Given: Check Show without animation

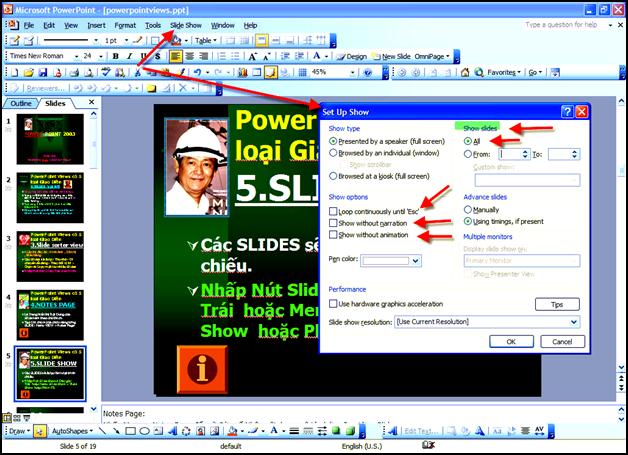Looking at the screenshot, I should pyautogui.click(x=333, y=234).
